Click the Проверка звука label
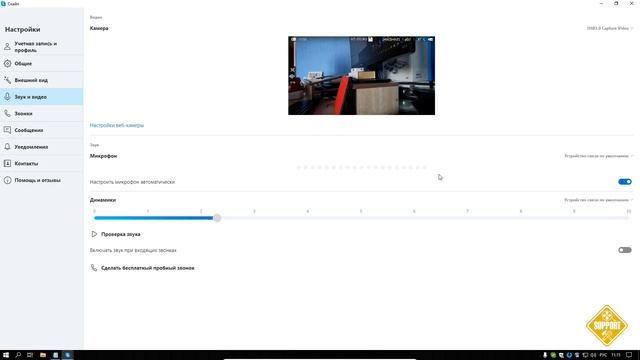This screenshot has height=360, width=640. click(x=121, y=234)
